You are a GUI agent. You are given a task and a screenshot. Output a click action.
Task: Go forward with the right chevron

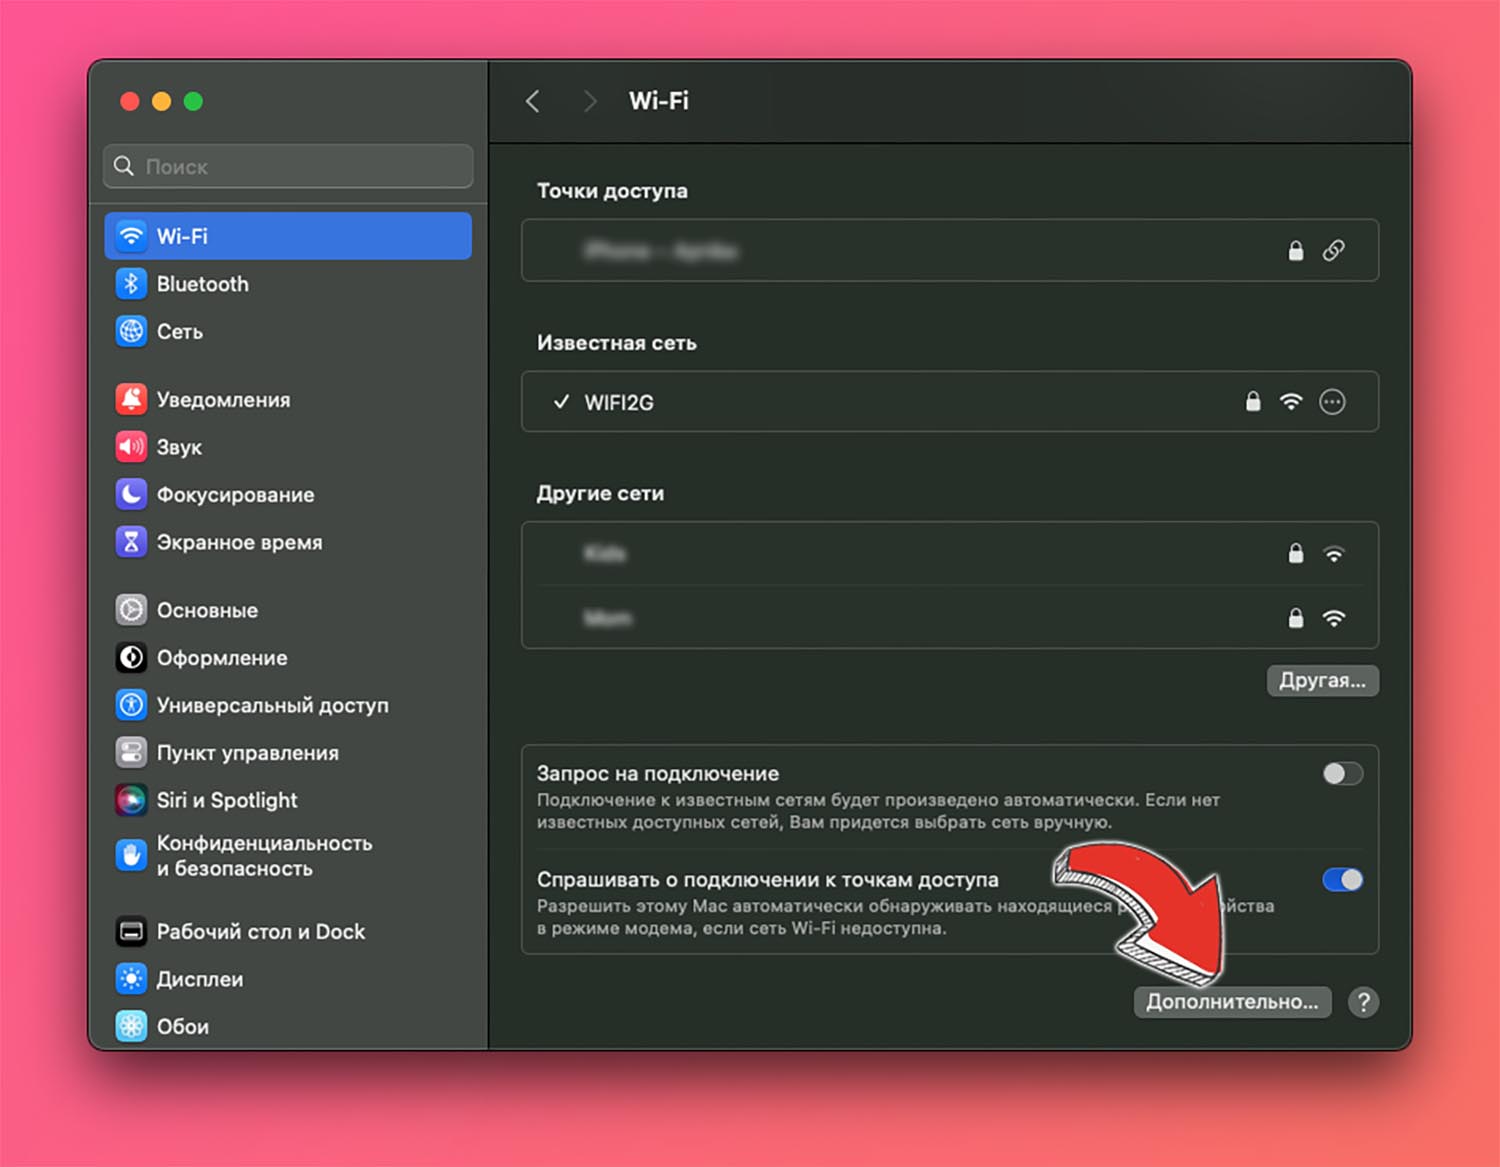(590, 101)
